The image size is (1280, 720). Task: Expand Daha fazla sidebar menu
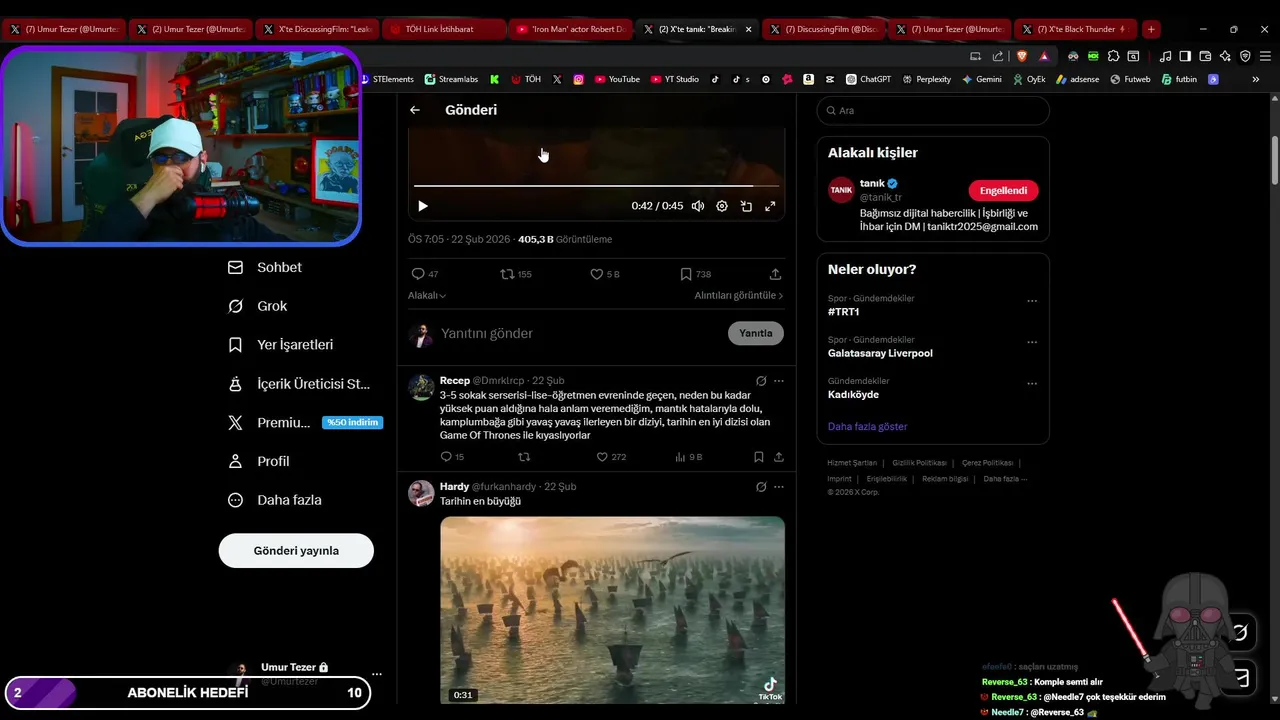click(x=275, y=500)
